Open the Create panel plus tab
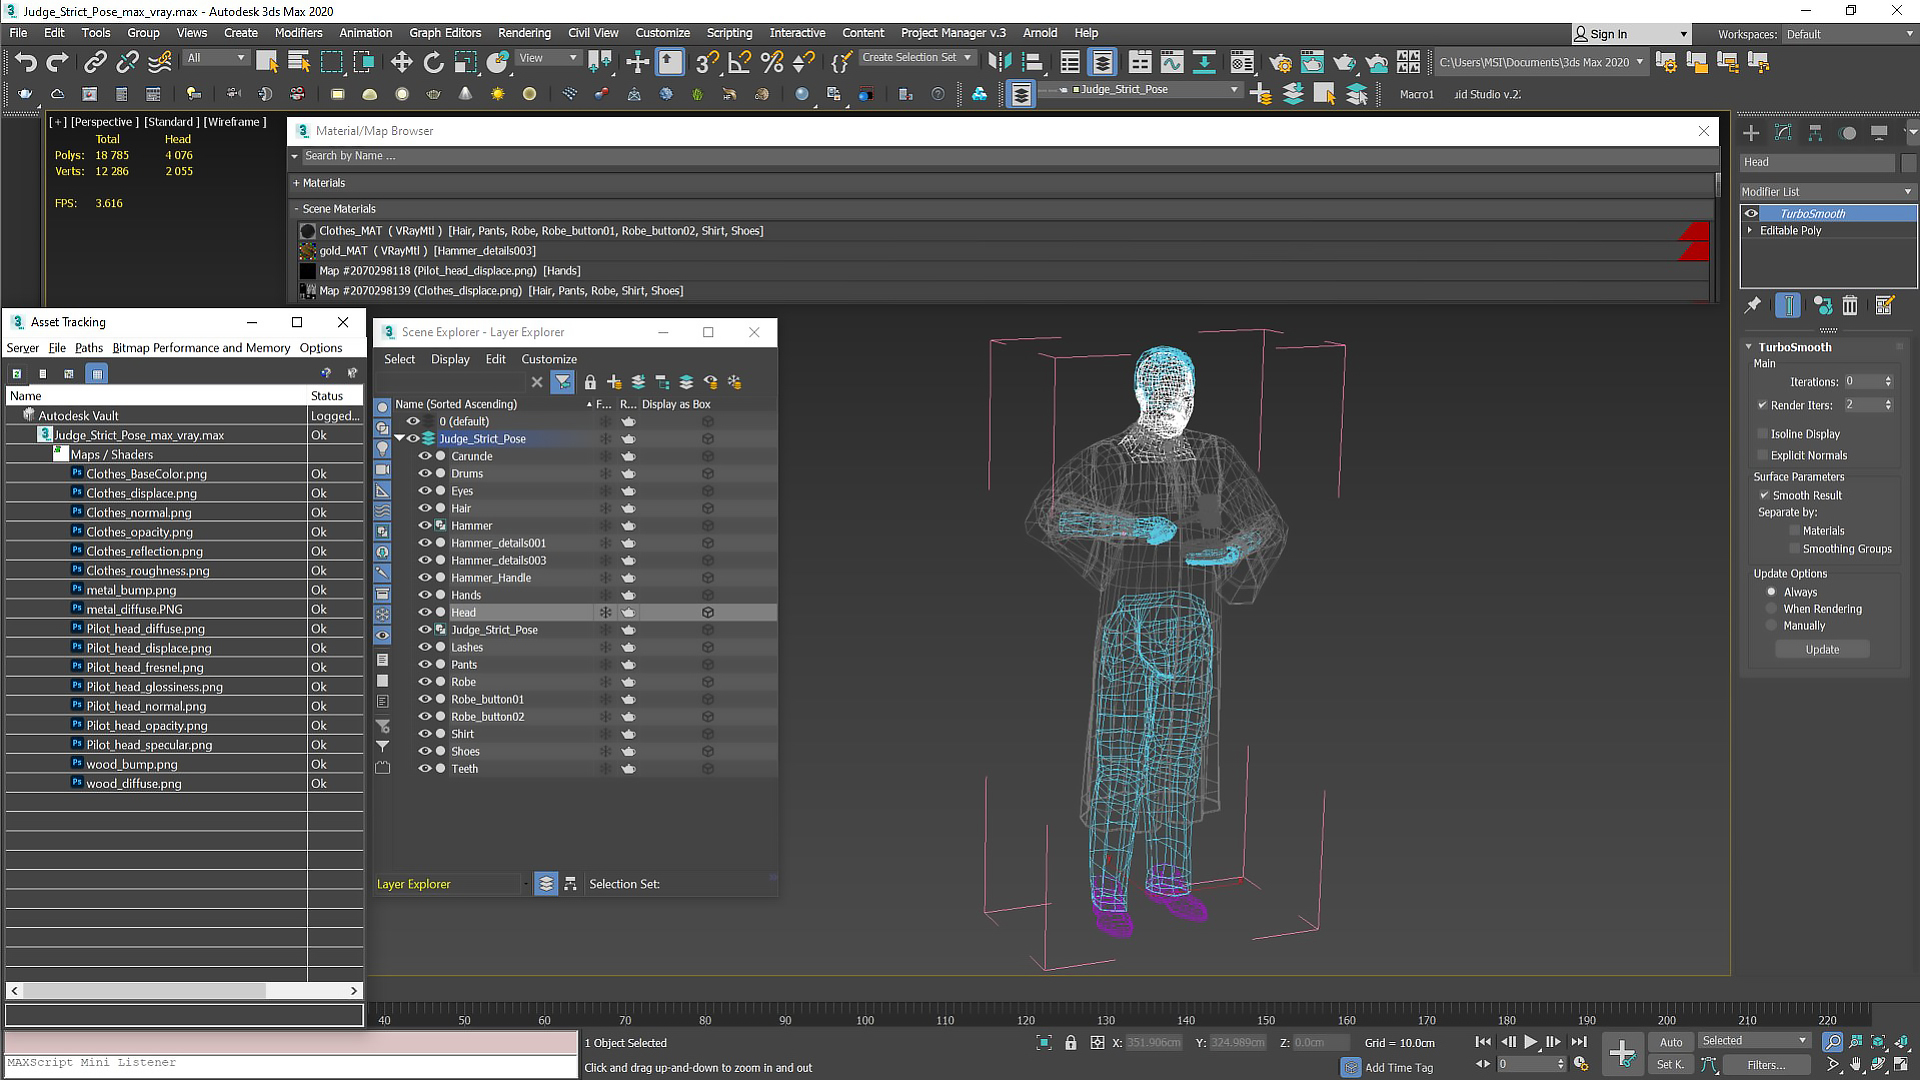Screen dimensions: 1920x1080 (1751, 132)
